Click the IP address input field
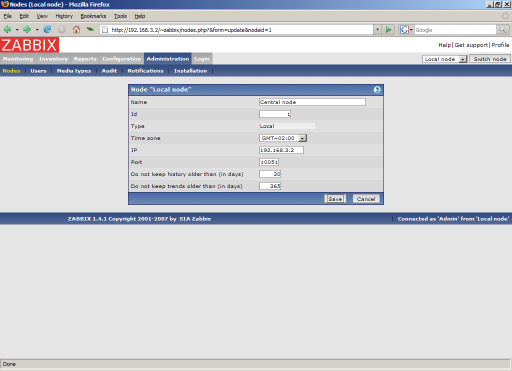 point(281,150)
